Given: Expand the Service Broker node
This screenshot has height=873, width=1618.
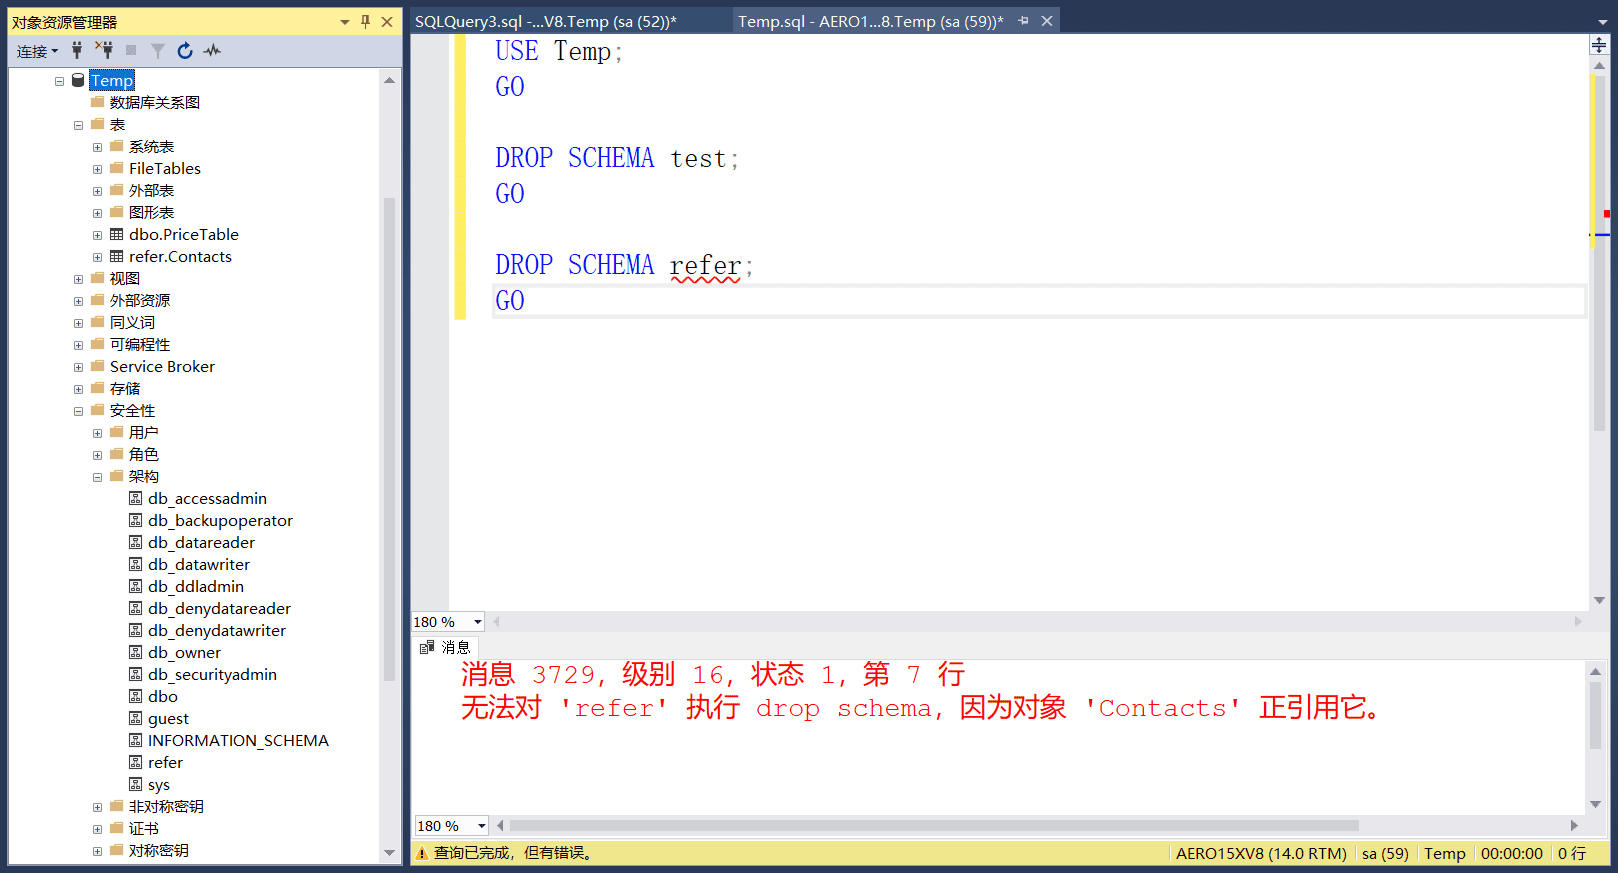Looking at the screenshot, I should [79, 367].
